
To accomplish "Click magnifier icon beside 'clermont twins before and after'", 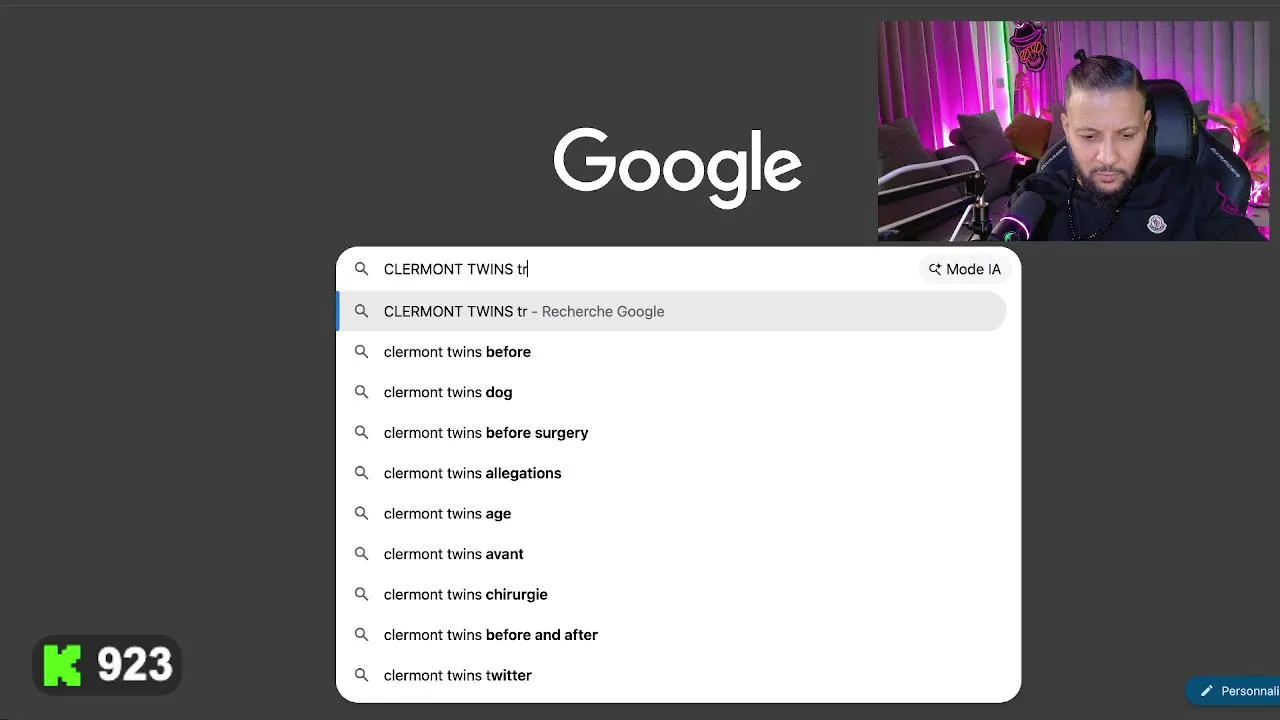I will 362,635.
